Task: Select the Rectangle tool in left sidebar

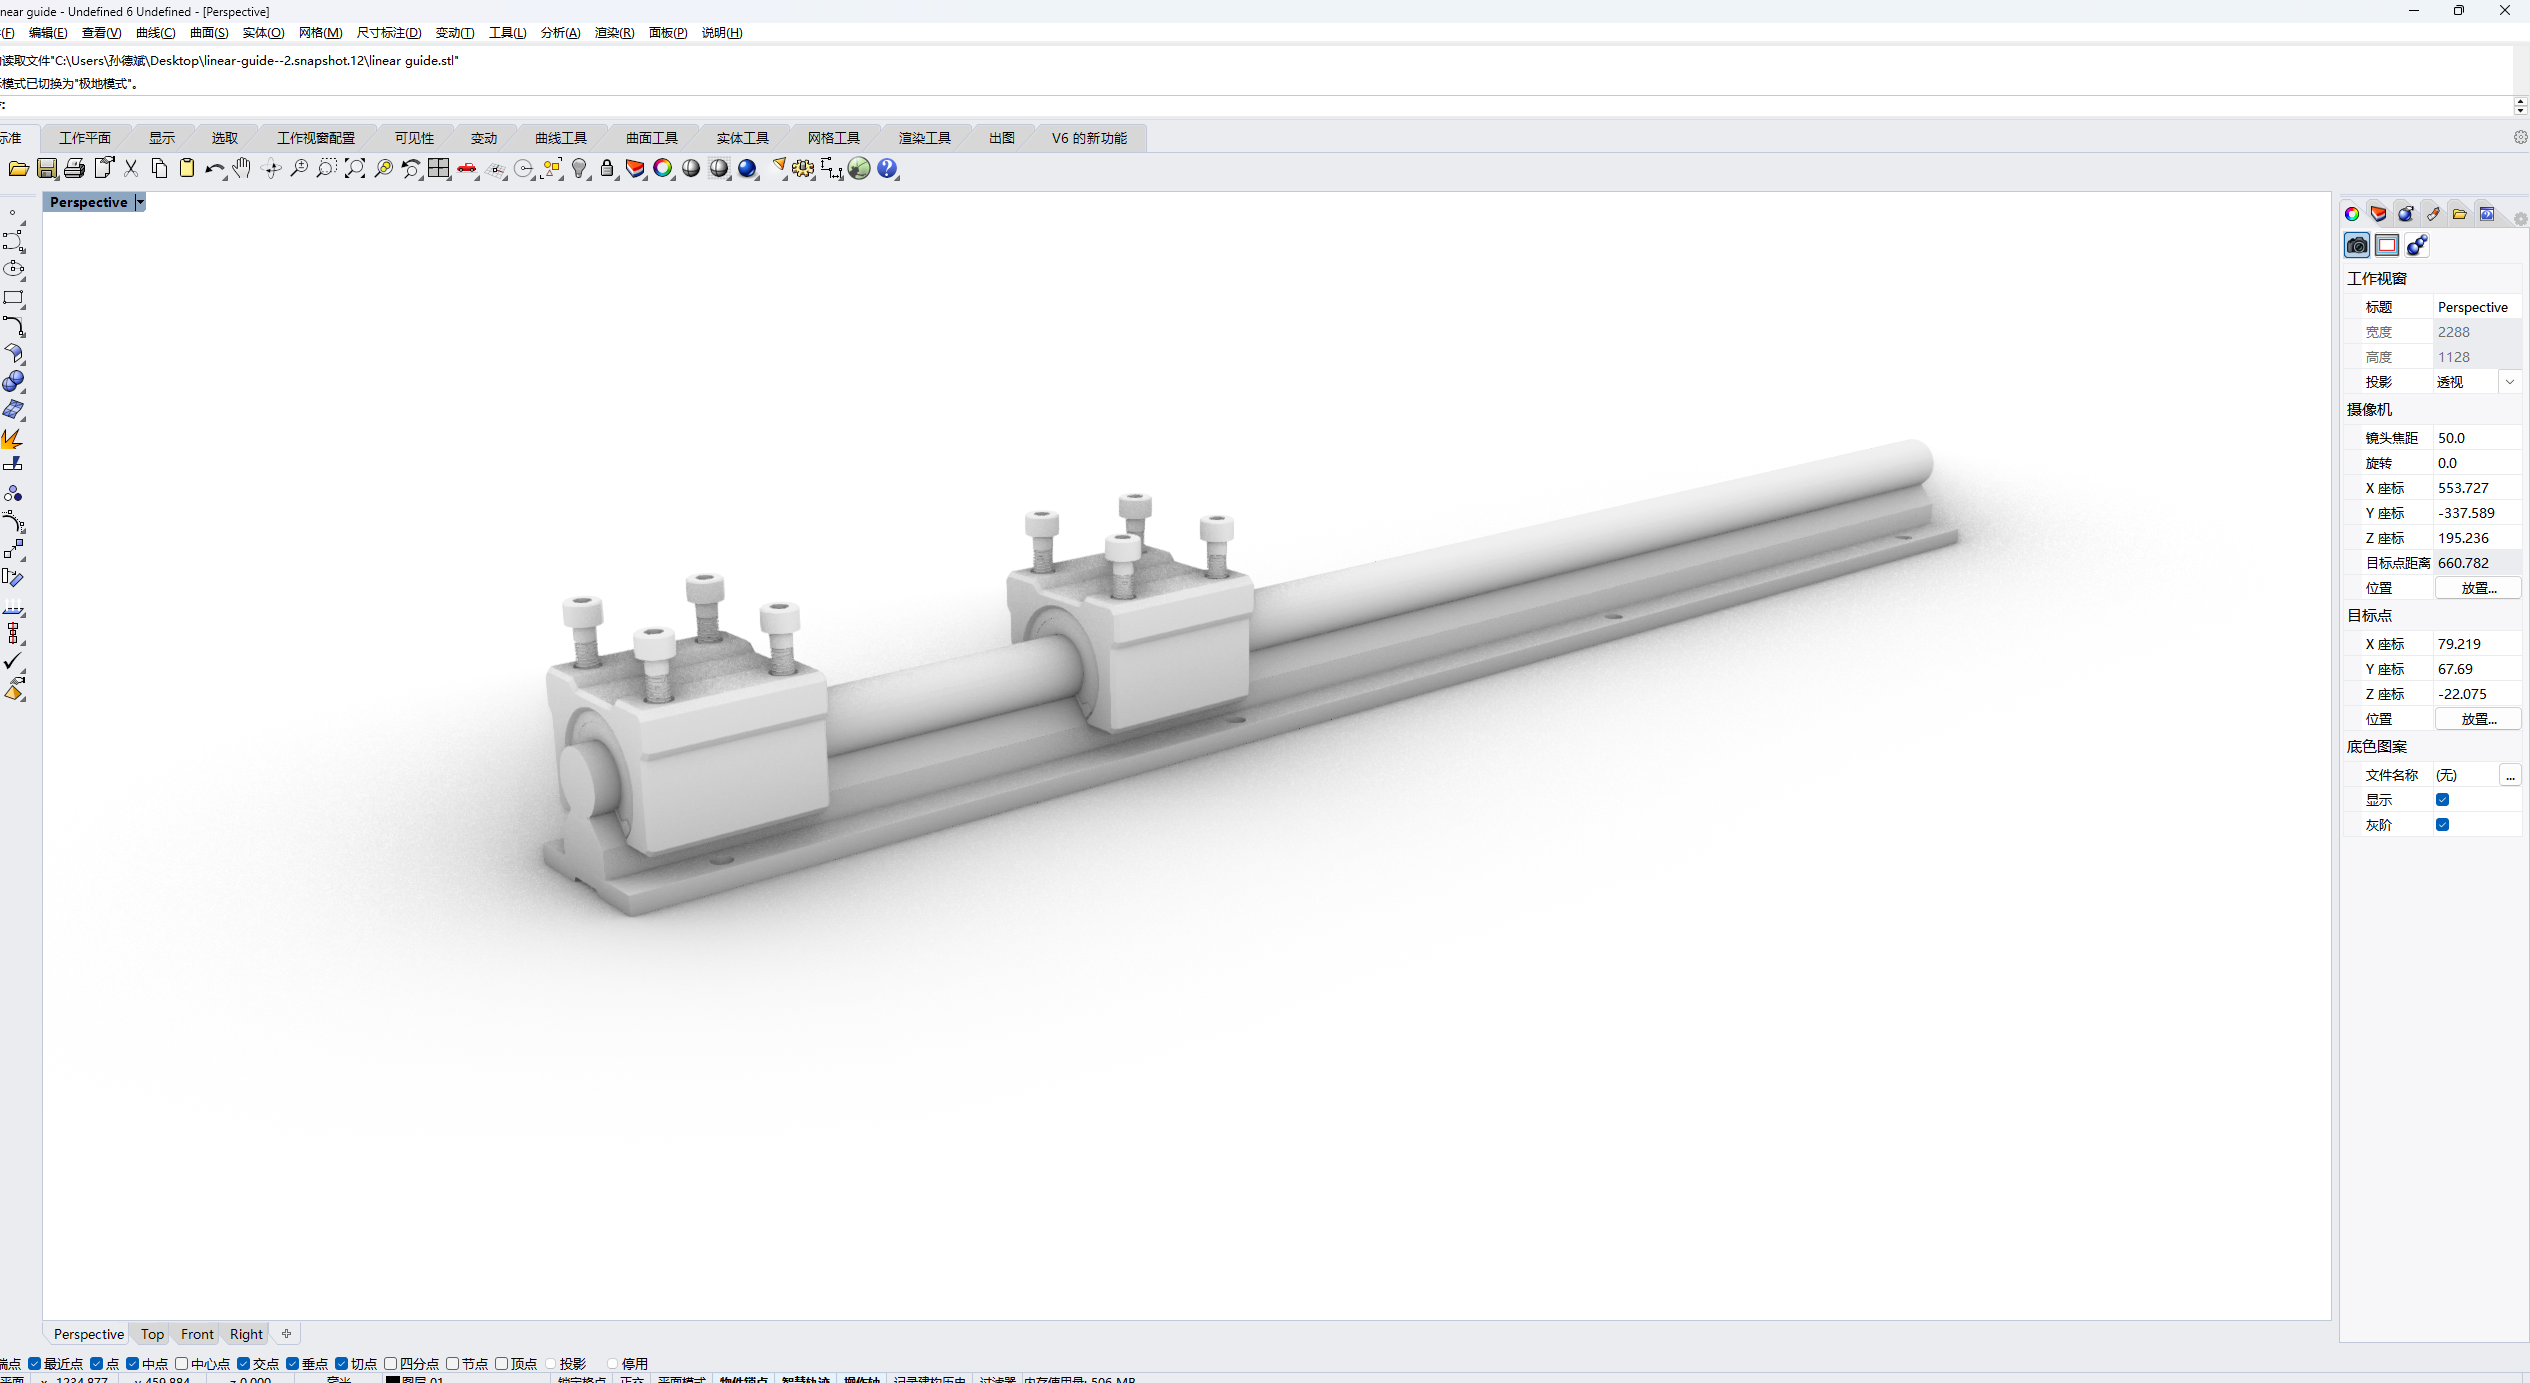Action: coord(14,298)
